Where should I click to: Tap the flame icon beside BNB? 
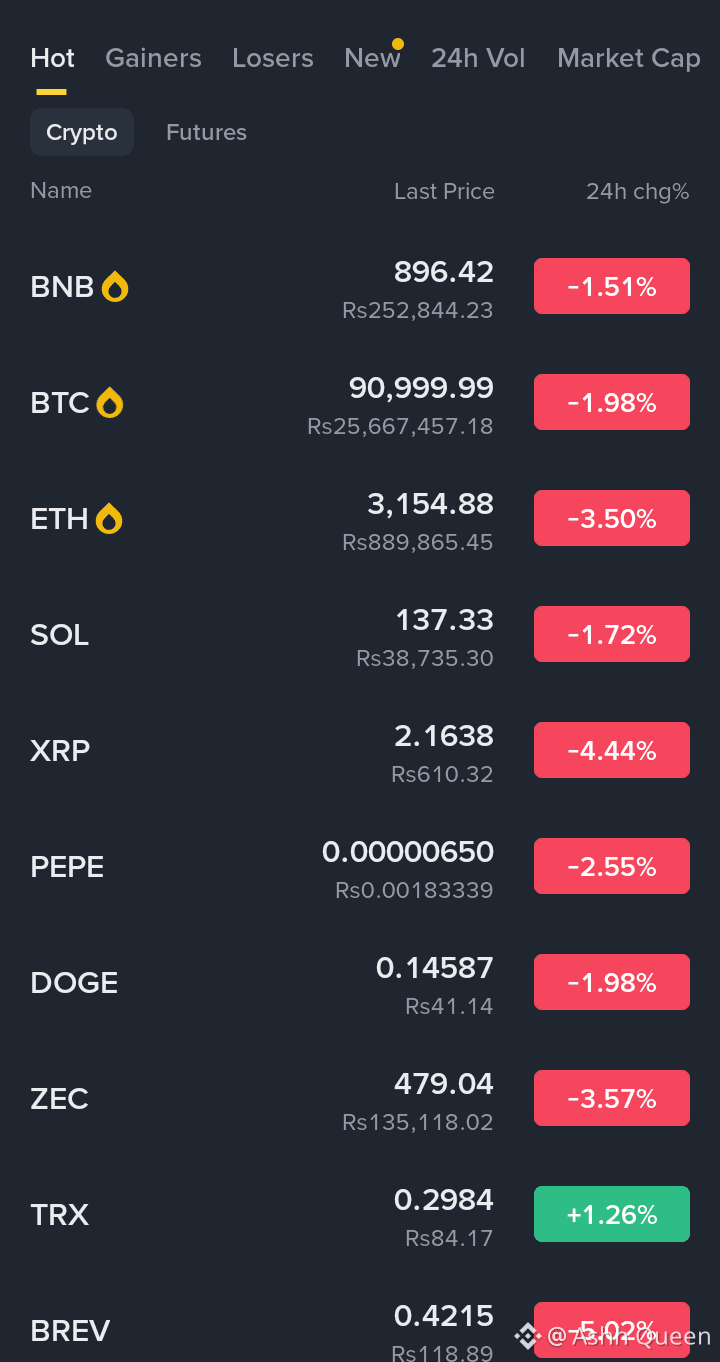point(115,287)
